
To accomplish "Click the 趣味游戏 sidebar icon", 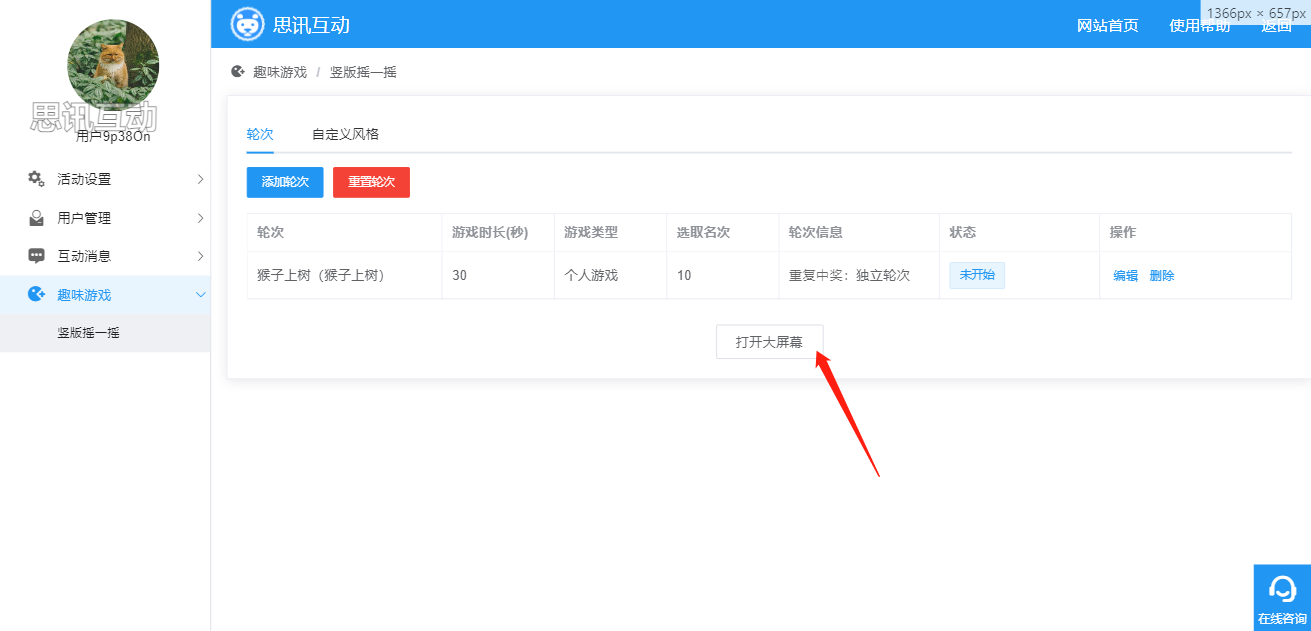I will 36,294.
